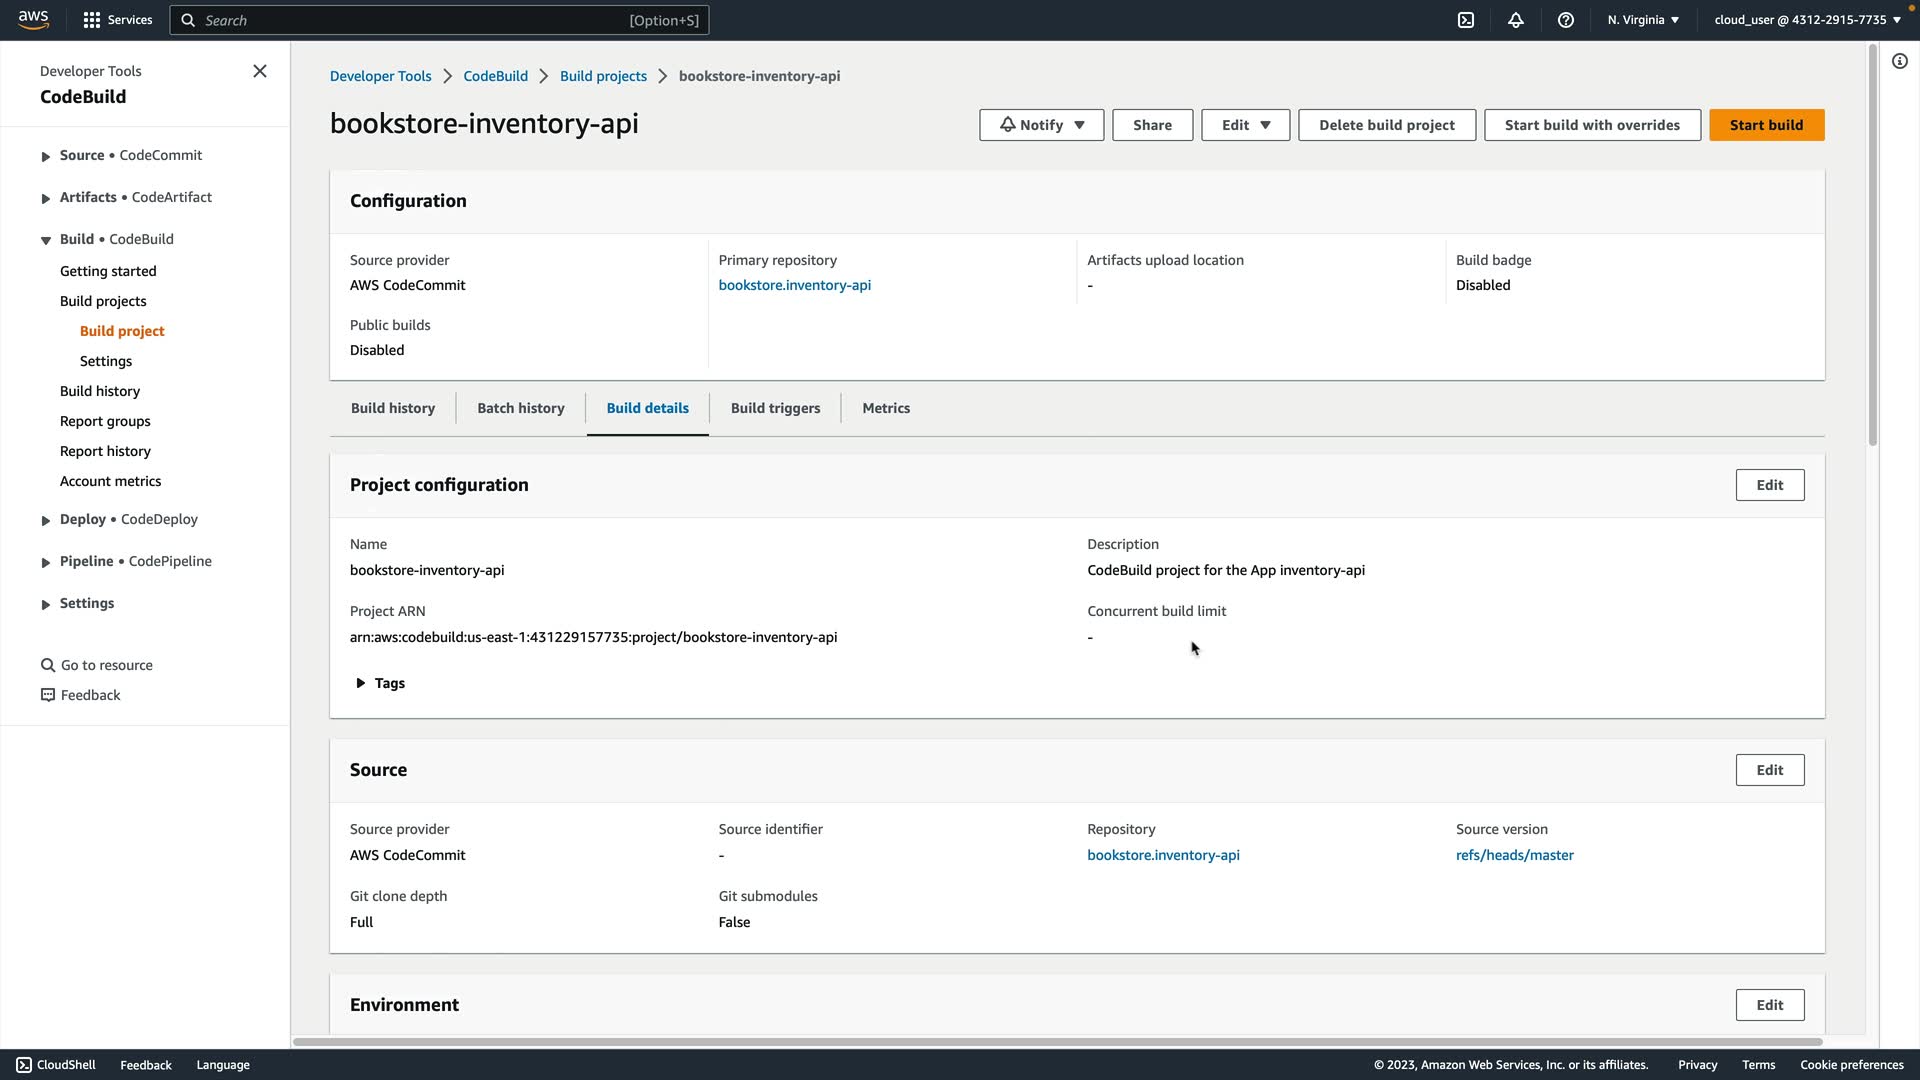This screenshot has width=1920, height=1080.
Task: Open the Services grid menu
Action: (x=117, y=20)
